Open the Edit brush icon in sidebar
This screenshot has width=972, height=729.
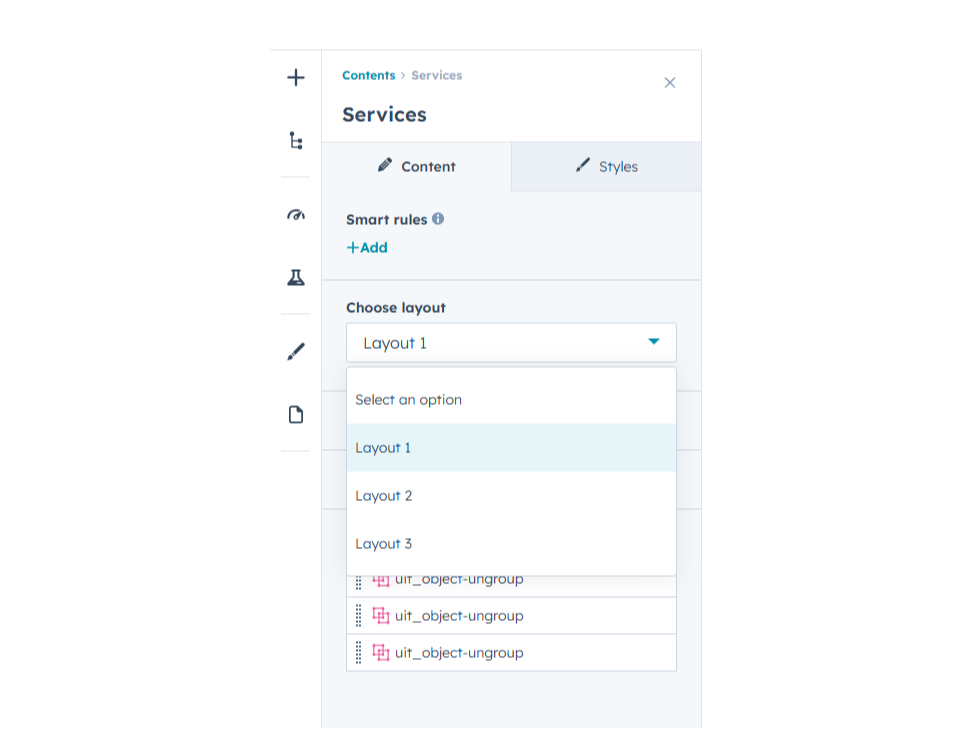point(296,352)
